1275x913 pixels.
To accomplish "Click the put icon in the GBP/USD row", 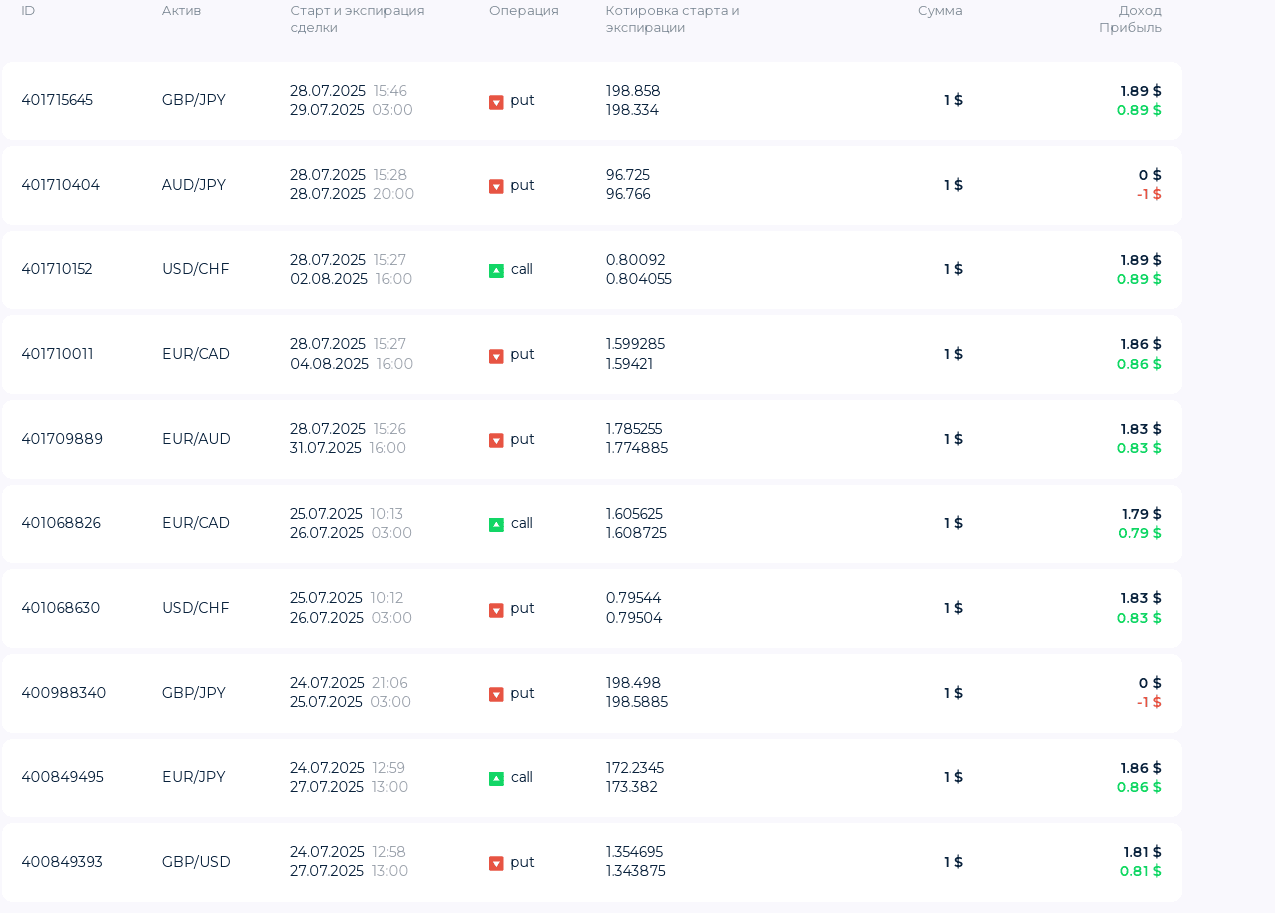I will (x=496, y=863).
